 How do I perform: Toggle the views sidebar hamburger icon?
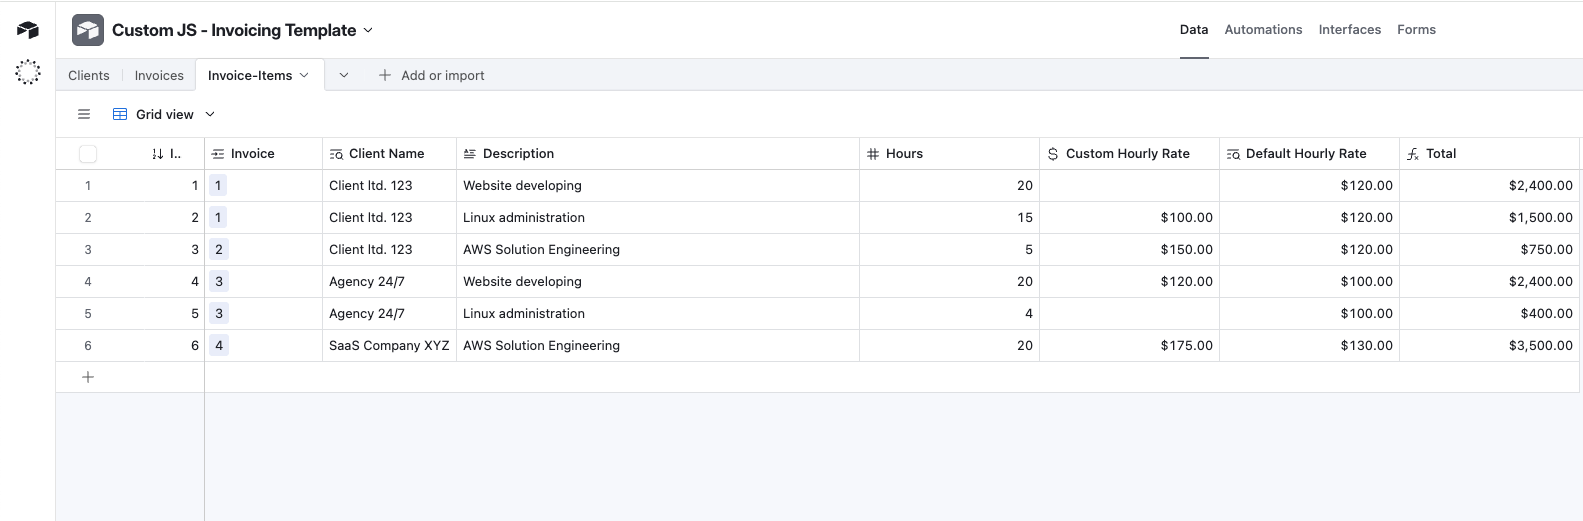pyautogui.click(x=84, y=114)
